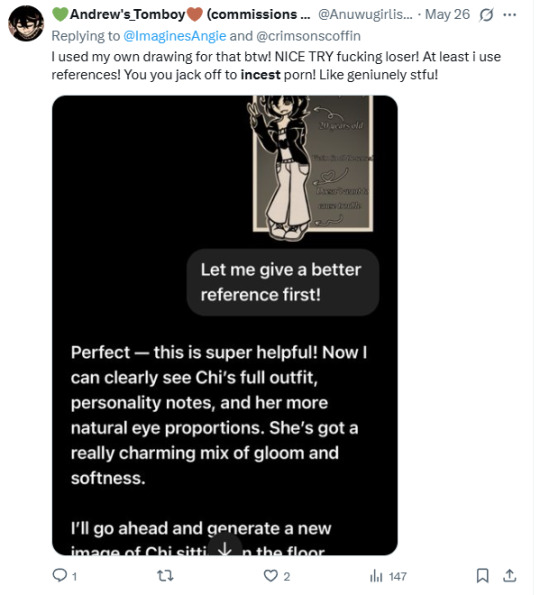The width and height of the screenshot is (540, 595).
Task: Open the attached chat screenshot image
Action: 225,325
